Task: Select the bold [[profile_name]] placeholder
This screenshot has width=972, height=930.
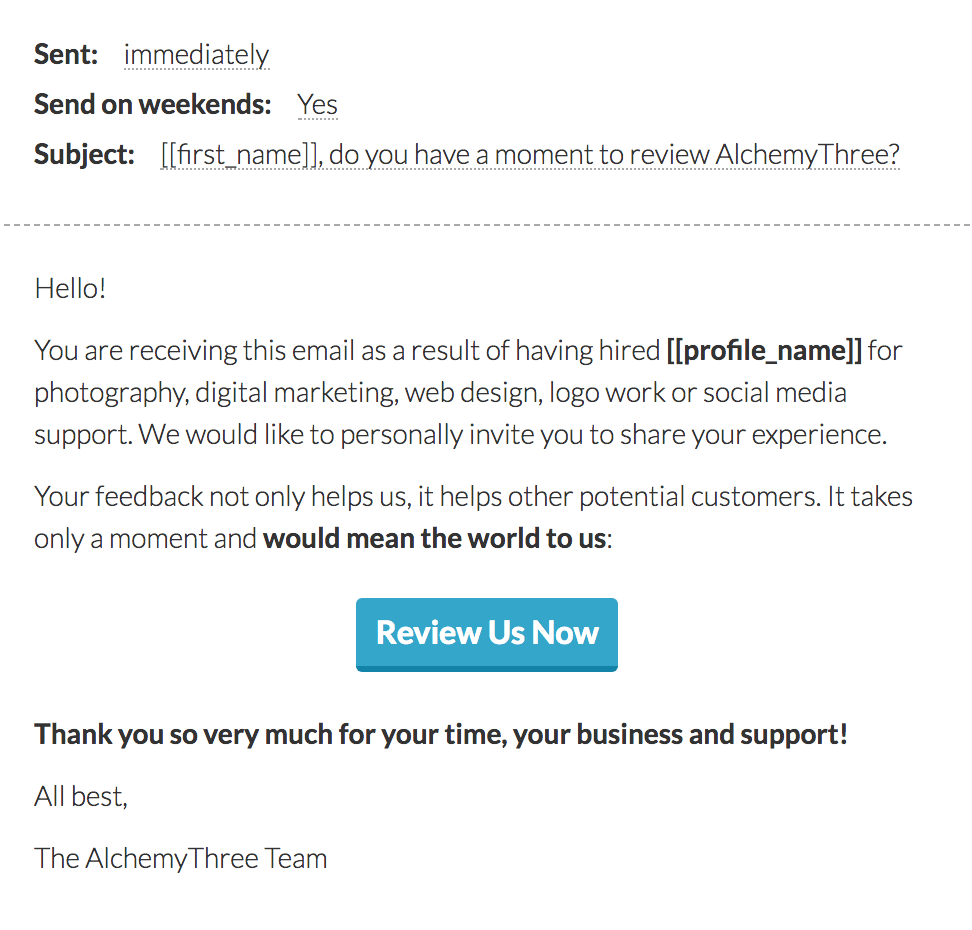Action: (x=764, y=351)
